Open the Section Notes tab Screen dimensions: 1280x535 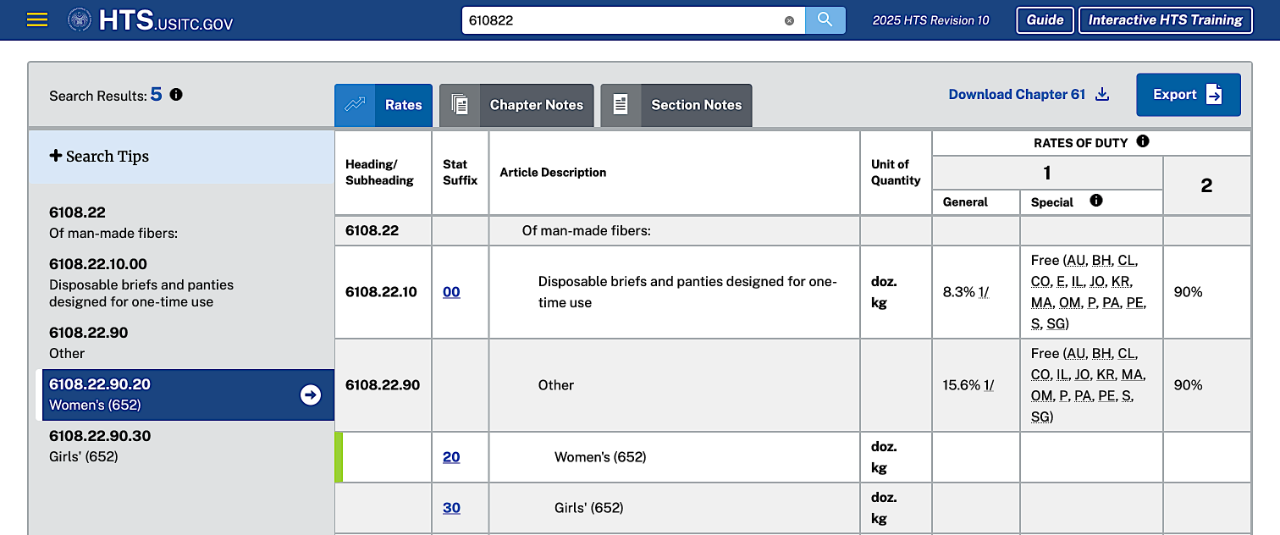click(676, 105)
